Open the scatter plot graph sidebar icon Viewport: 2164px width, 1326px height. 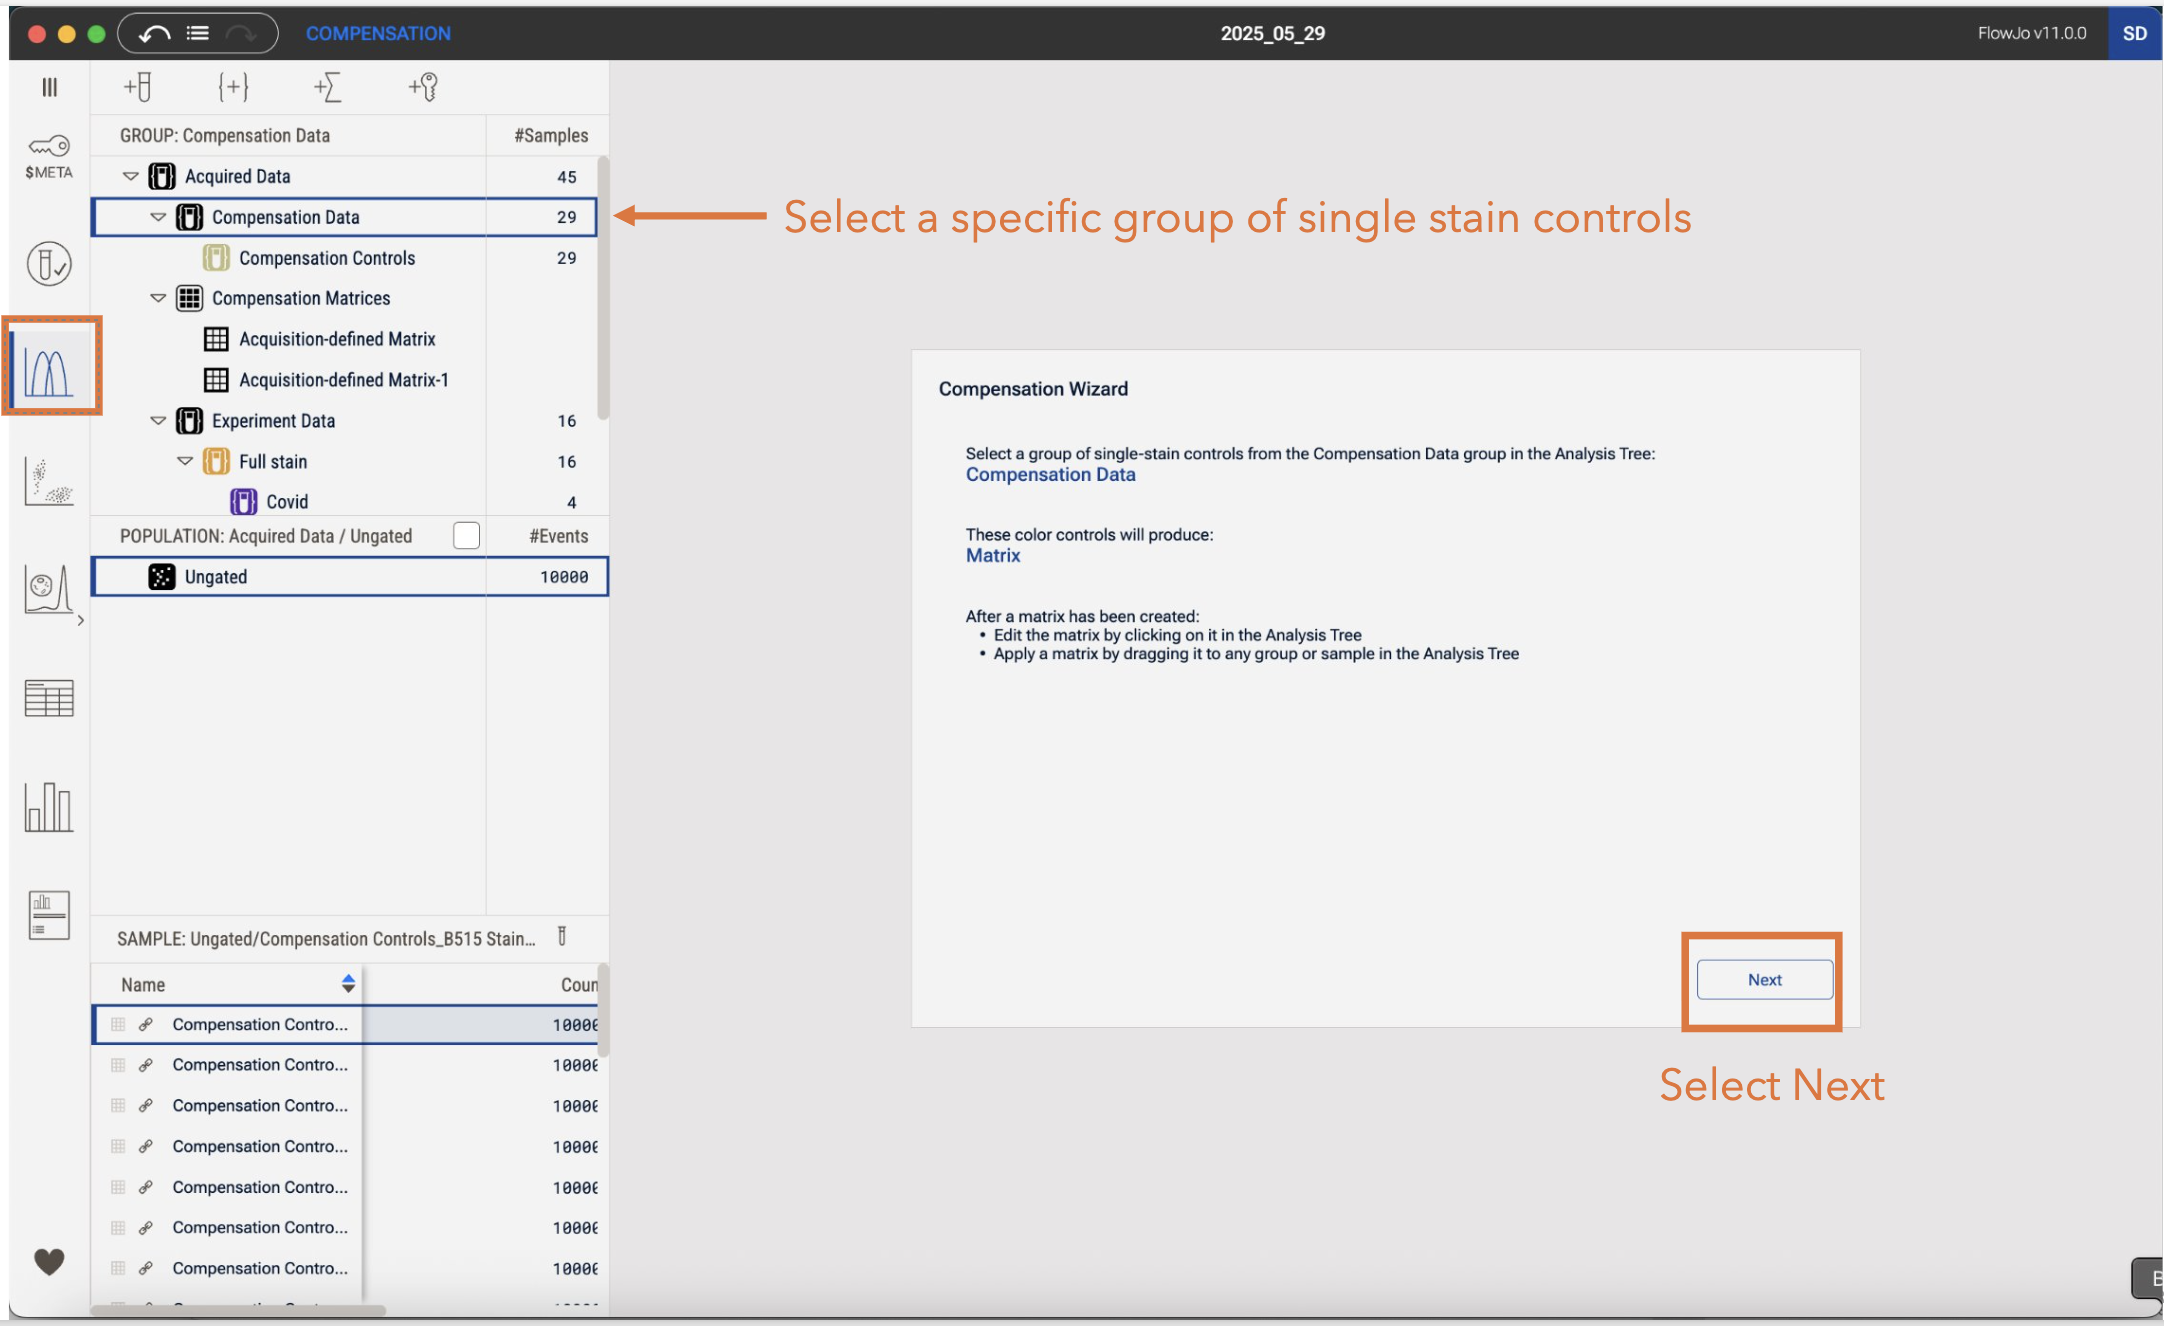49,481
